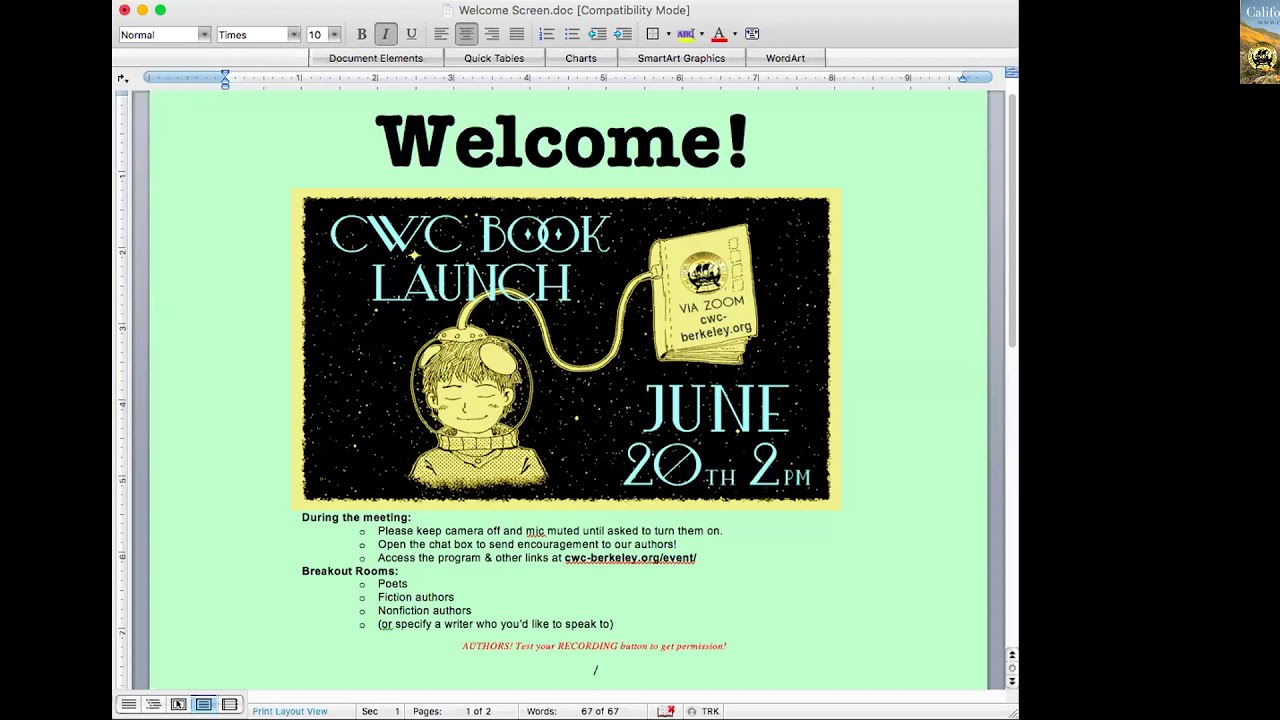Click the Welcome! heading
Screen dimensions: 1280x720
(562, 141)
